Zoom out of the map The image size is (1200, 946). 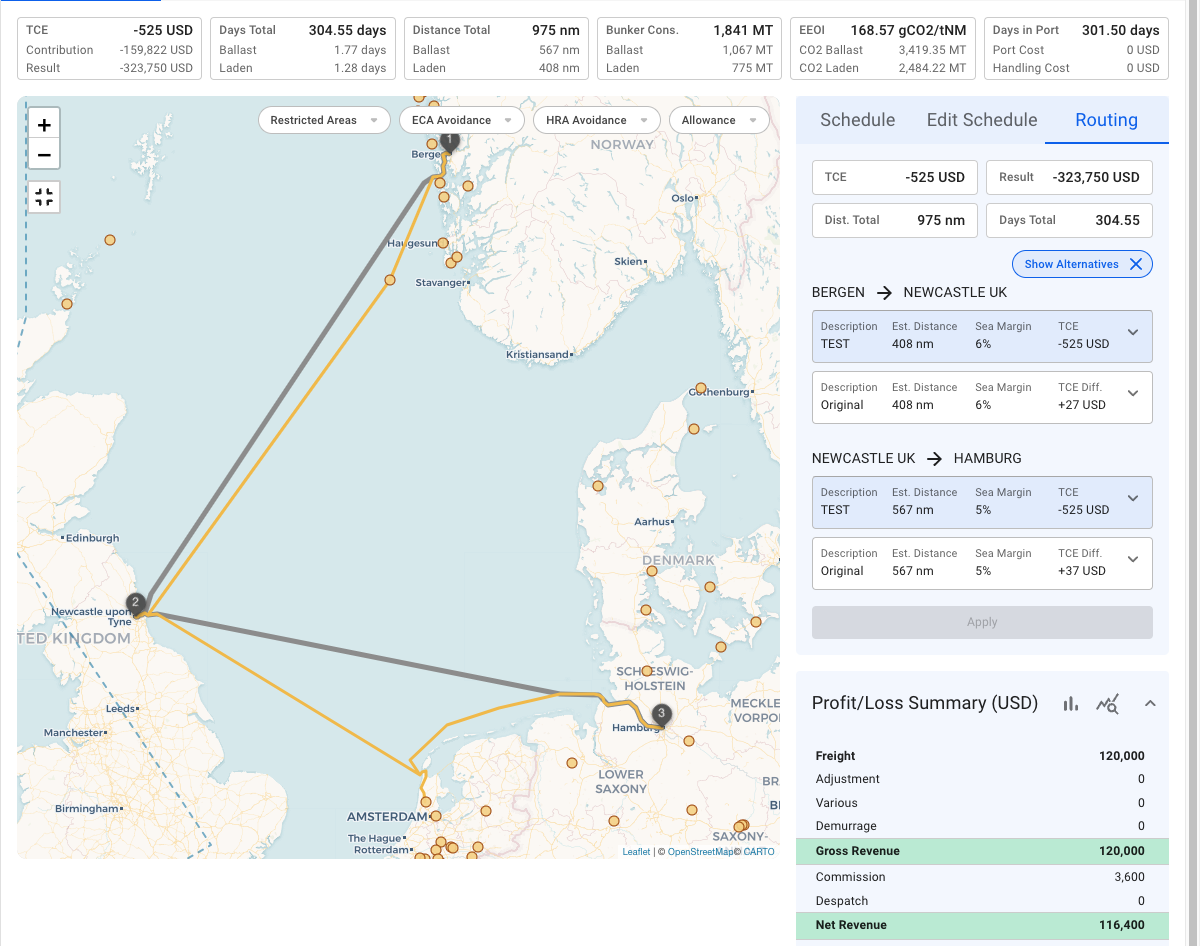(x=44, y=155)
